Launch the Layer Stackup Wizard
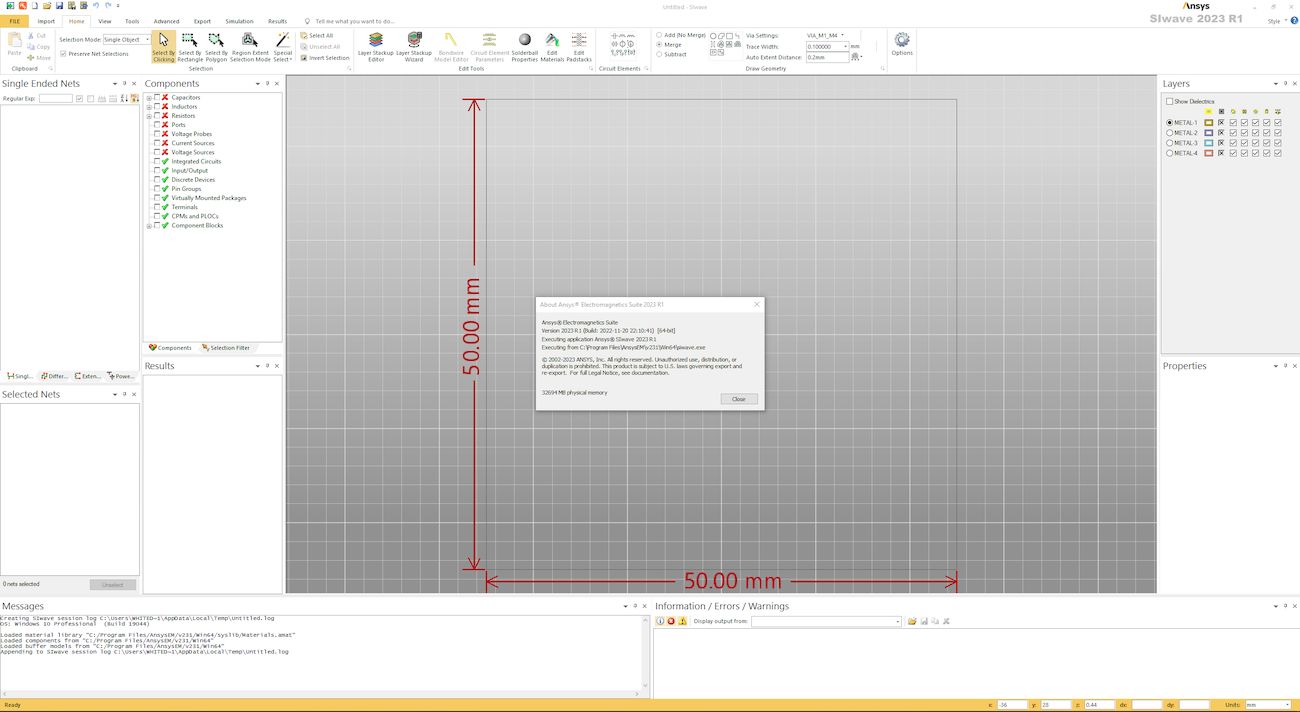The height and width of the screenshot is (712, 1300). tap(413, 45)
